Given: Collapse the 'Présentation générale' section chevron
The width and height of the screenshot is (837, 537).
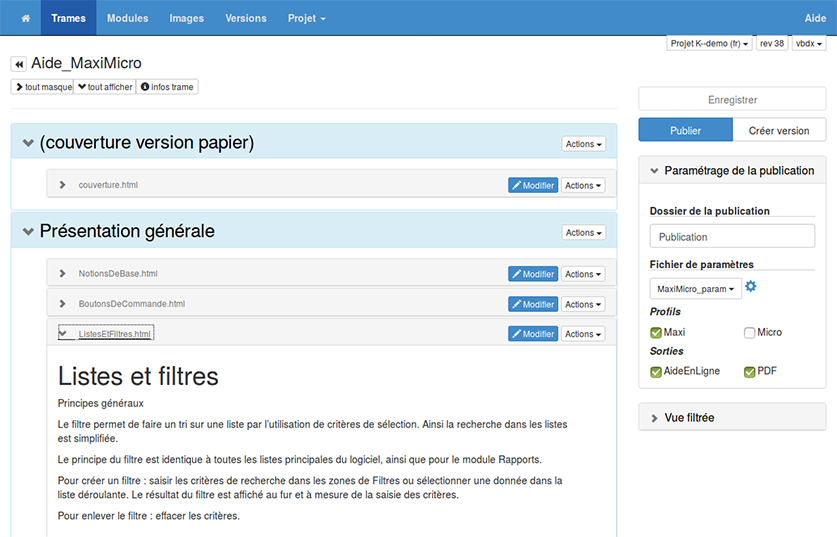Looking at the screenshot, I should [28, 232].
